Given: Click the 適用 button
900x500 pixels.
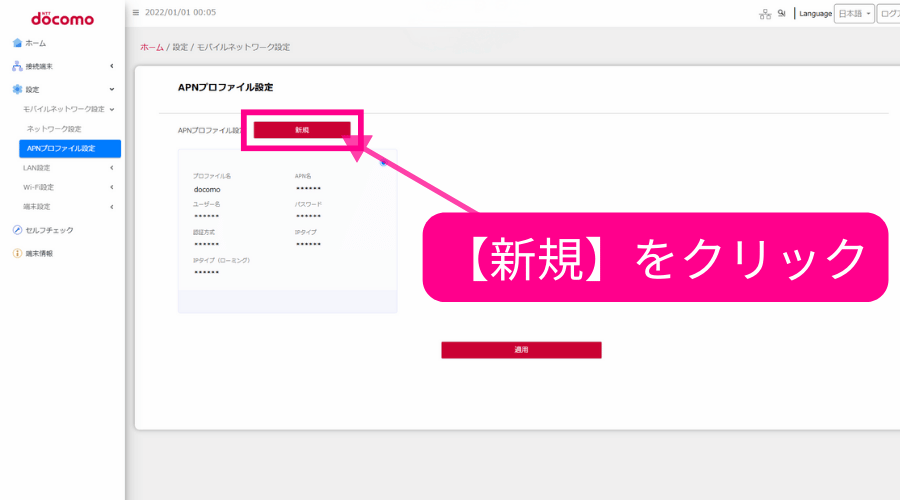Looking at the screenshot, I should tap(521, 350).
